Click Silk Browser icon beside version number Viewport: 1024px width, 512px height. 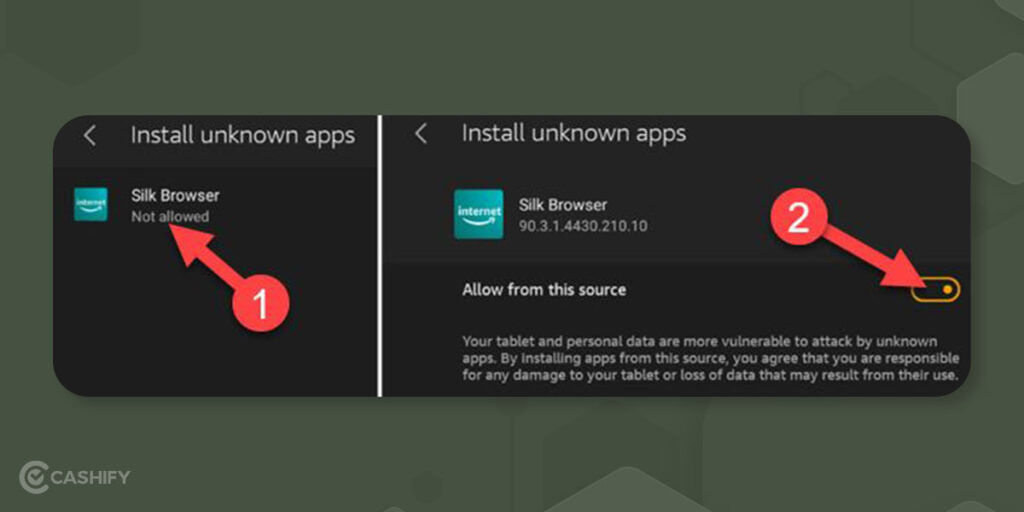[x=479, y=214]
